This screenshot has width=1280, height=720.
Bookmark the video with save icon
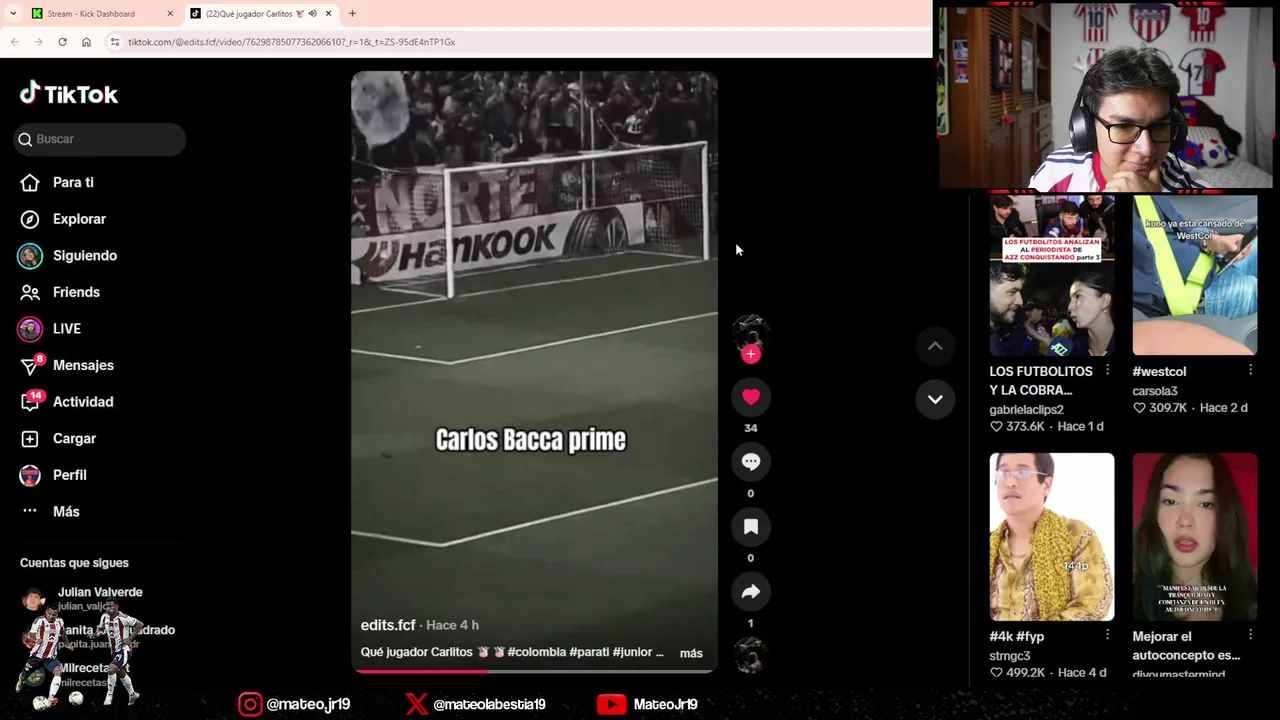[751, 526]
